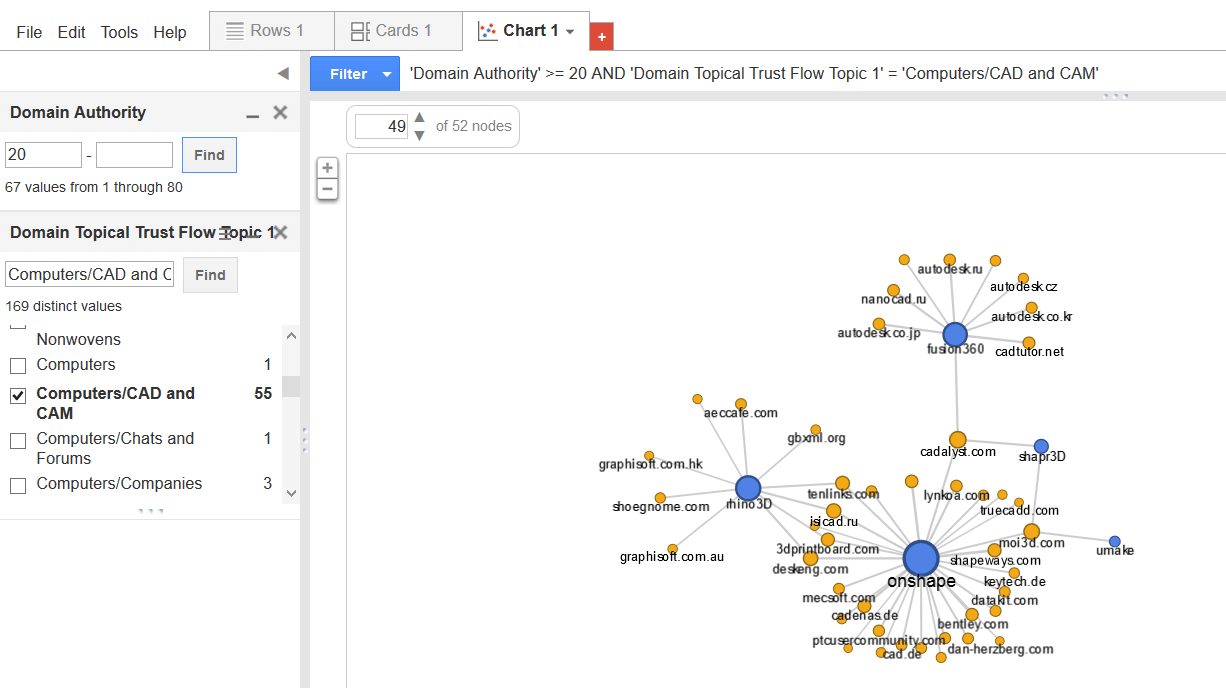Select the onshape node in the graph

[921, 559]
